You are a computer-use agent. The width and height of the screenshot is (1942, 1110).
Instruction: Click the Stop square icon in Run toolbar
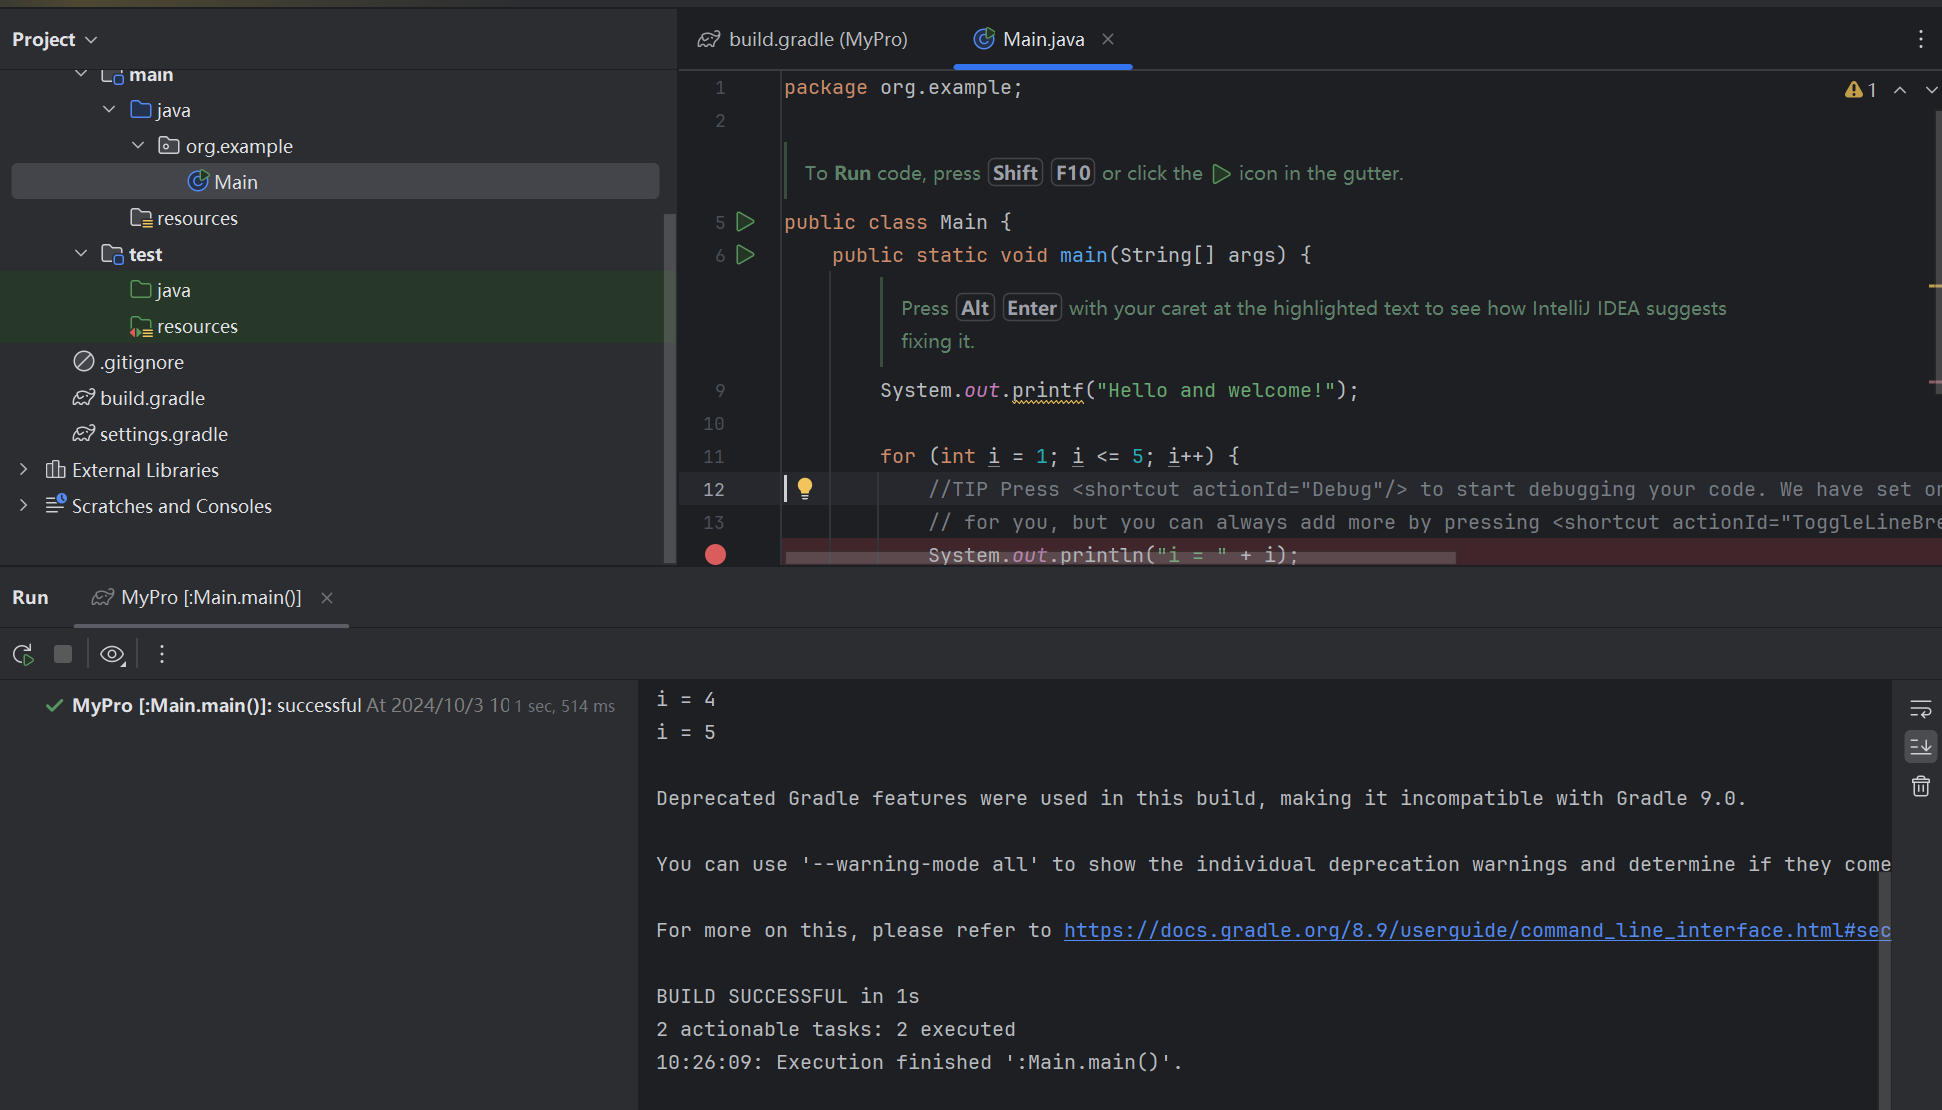coord(63,654)
